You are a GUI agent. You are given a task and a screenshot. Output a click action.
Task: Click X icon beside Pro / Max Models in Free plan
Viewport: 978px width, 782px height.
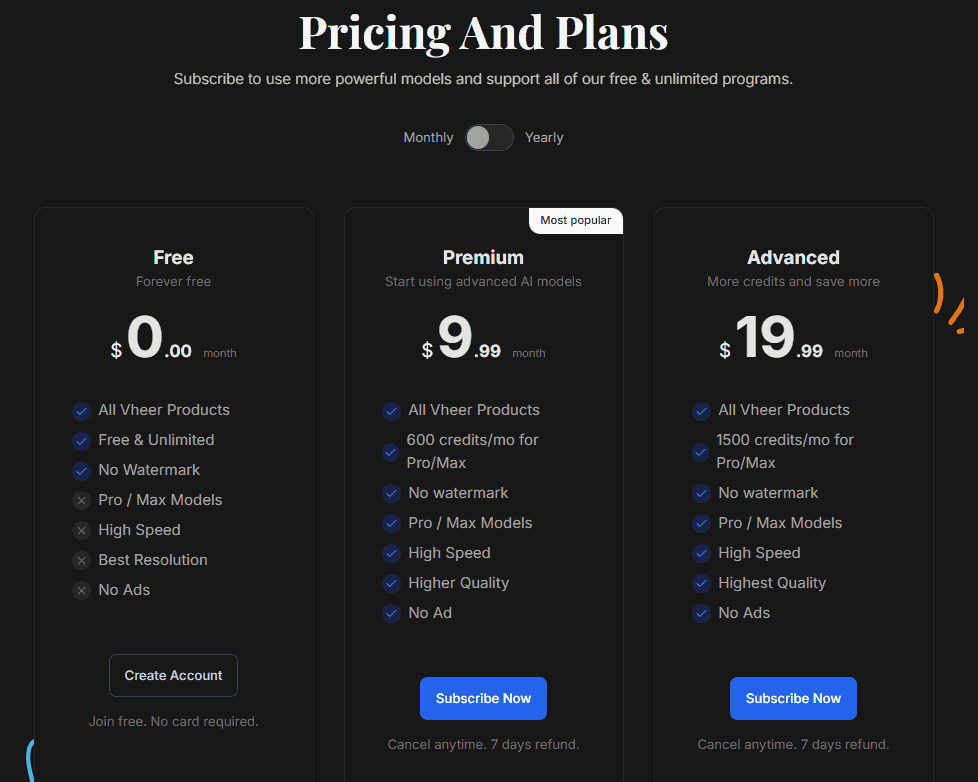point(82,500)
